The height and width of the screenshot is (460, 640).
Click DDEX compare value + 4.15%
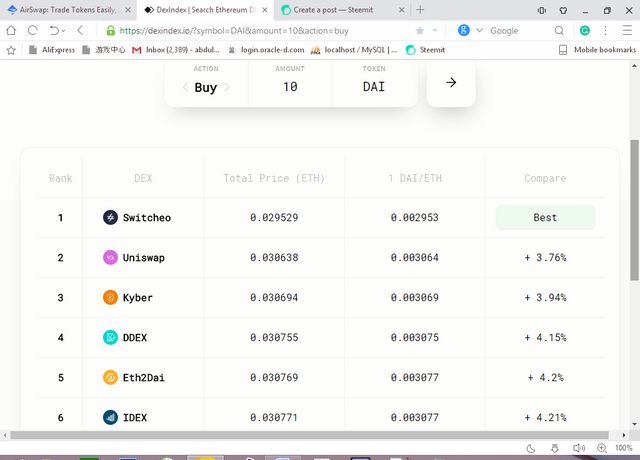click(x=546, y=338)
